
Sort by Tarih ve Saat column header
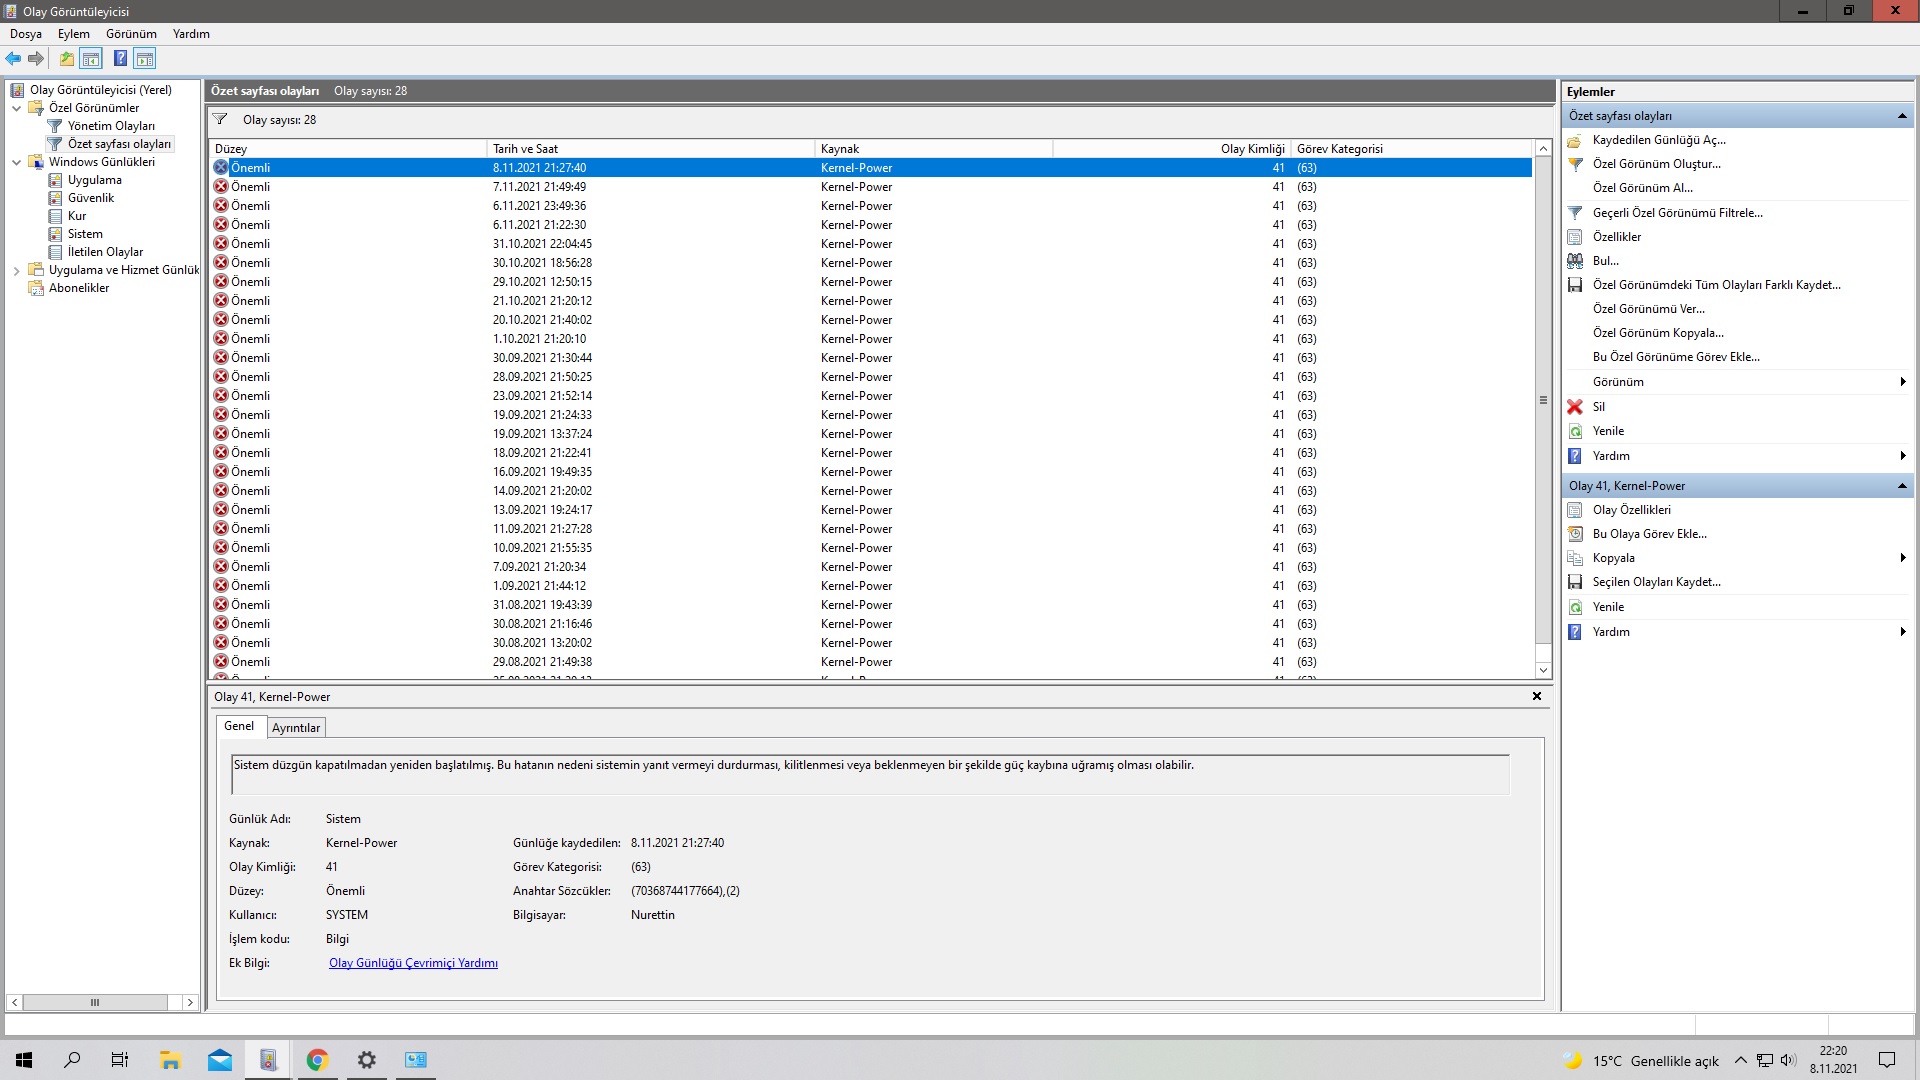525,149
